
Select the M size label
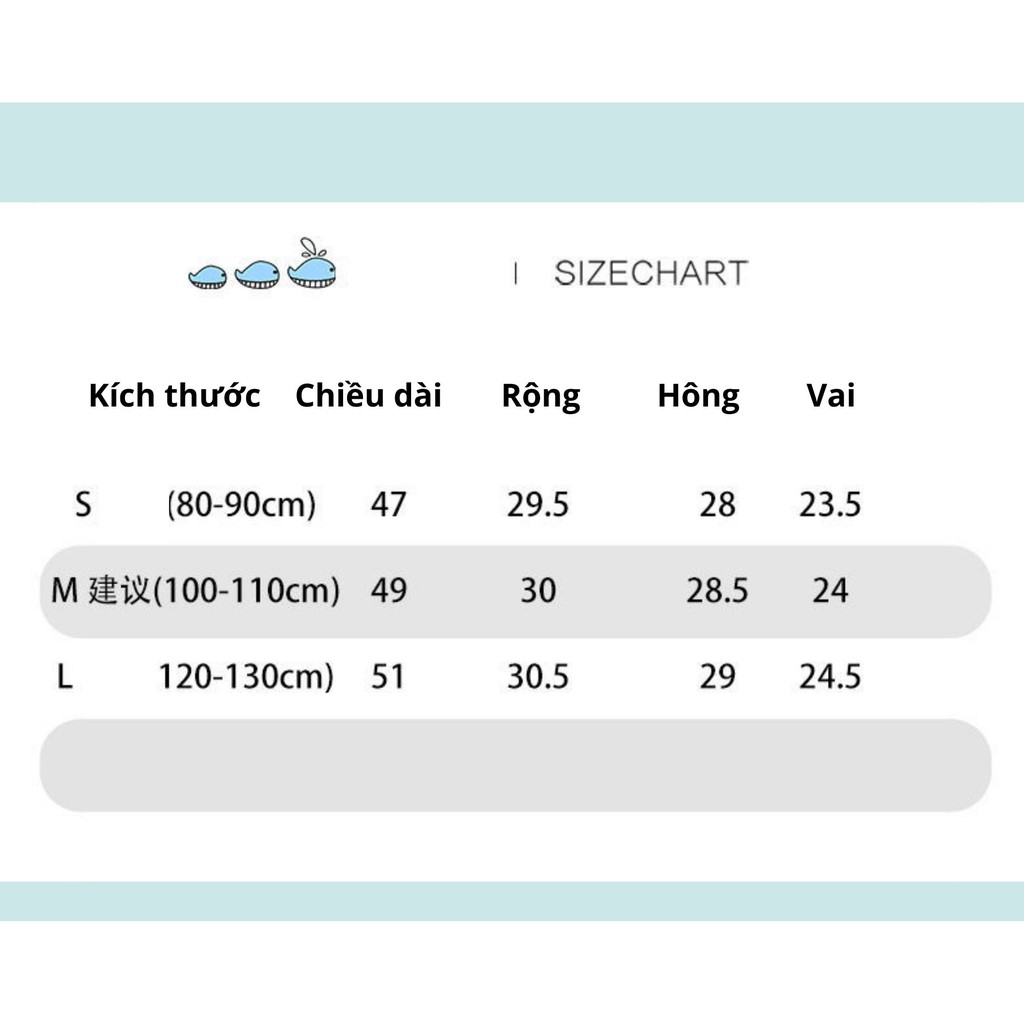64,591
